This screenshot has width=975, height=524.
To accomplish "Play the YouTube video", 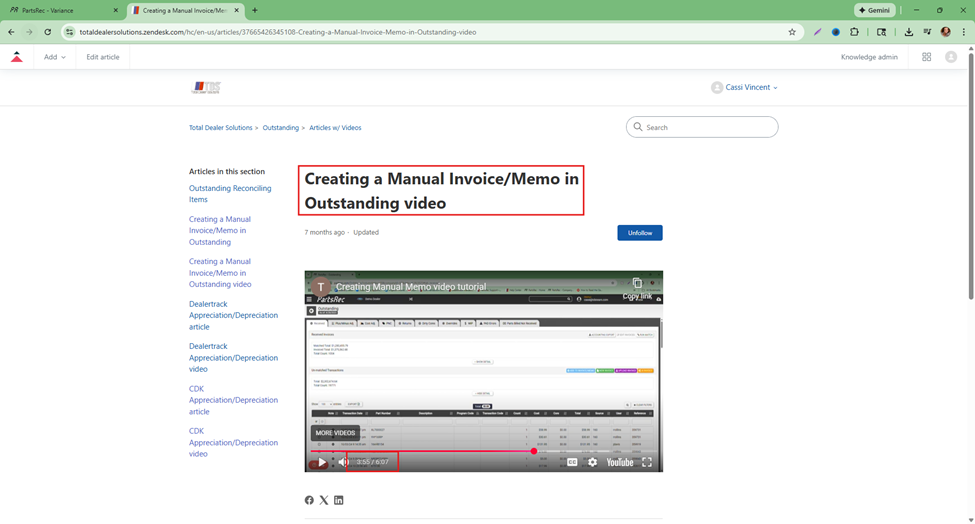I will tap(321, 462).
